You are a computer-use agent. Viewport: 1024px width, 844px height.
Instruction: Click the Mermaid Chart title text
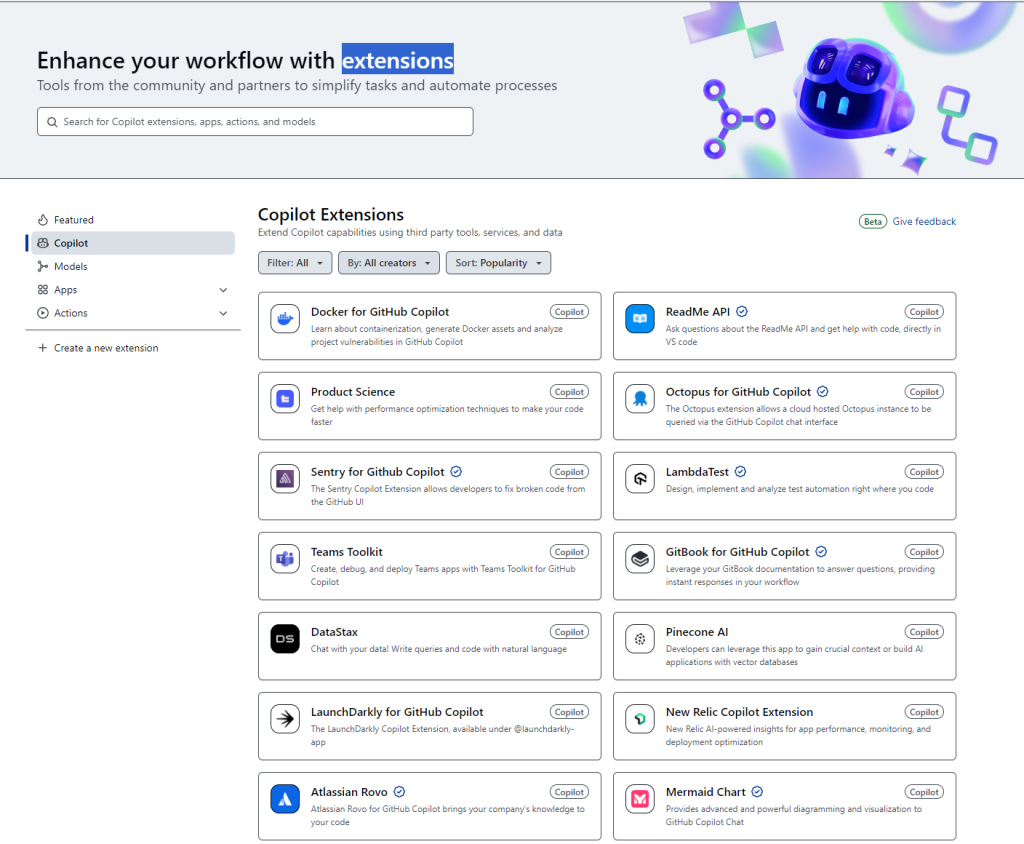tap(705, 792)
